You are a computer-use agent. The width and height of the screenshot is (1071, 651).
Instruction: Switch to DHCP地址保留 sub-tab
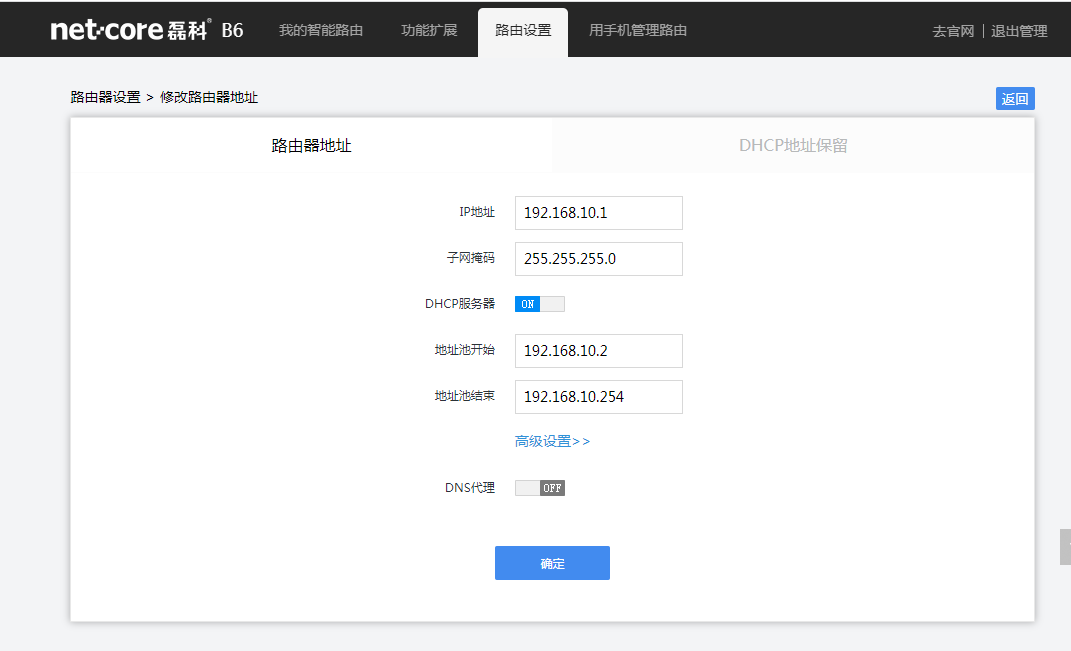[793, 145]
